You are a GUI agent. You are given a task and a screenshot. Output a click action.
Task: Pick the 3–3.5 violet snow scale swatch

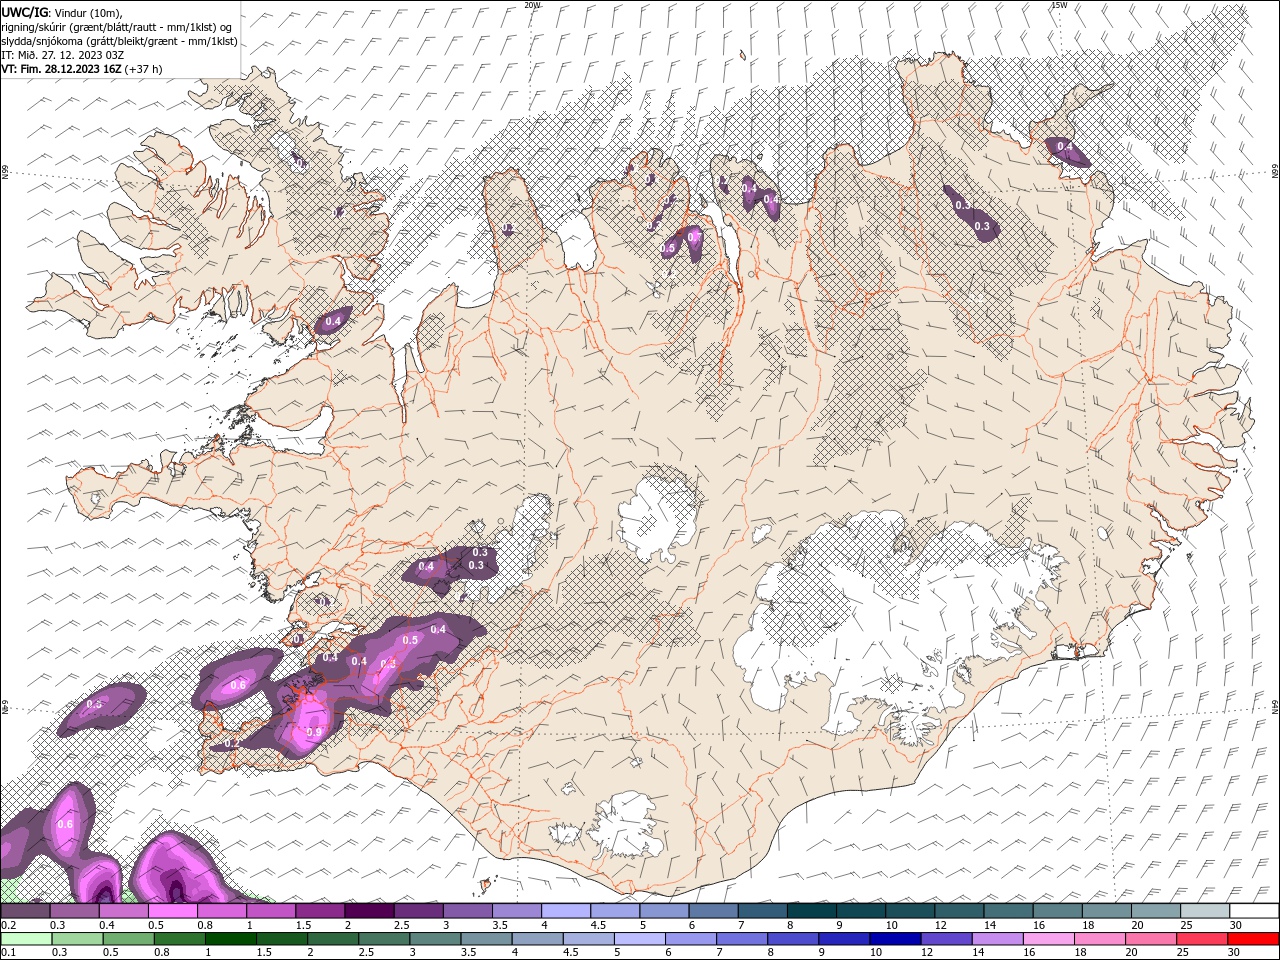pyautogui.click(x=467, y=911)
